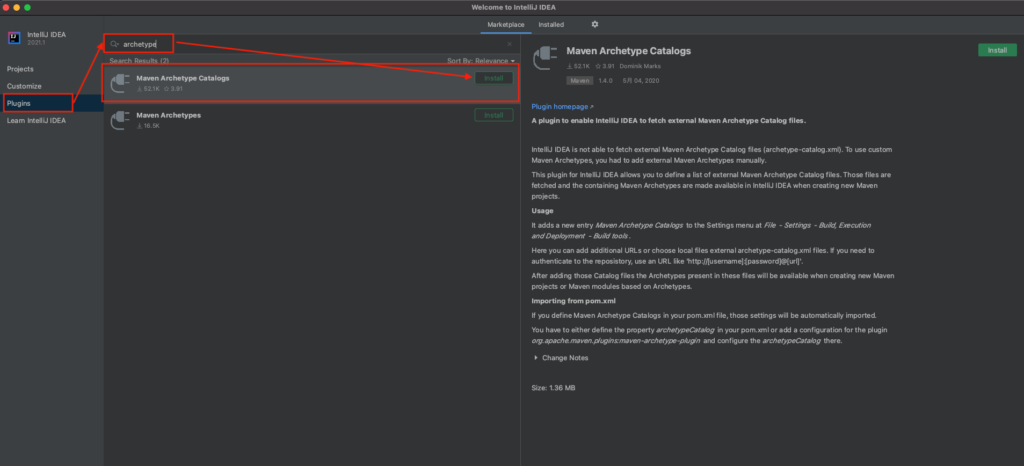
Task: Click the Search Results (2) label
Action: [x=139, y=61]
